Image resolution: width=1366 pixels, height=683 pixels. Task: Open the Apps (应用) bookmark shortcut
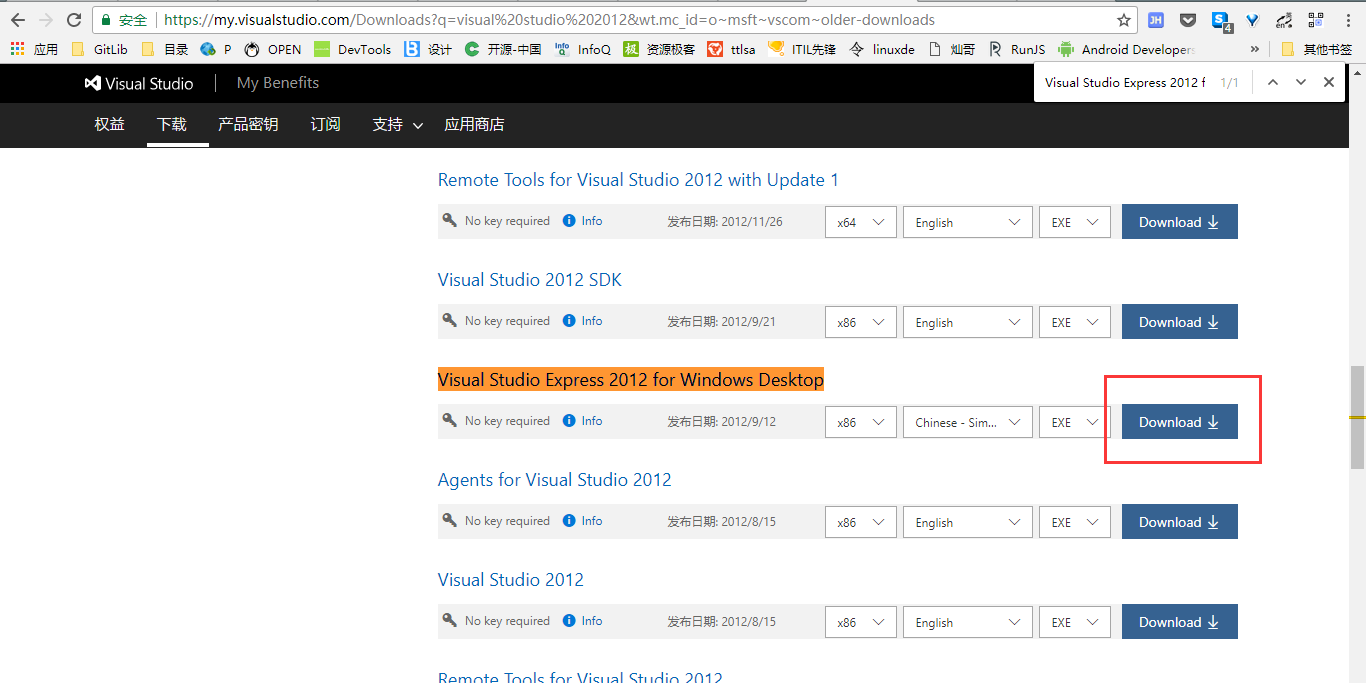(35, 49)
